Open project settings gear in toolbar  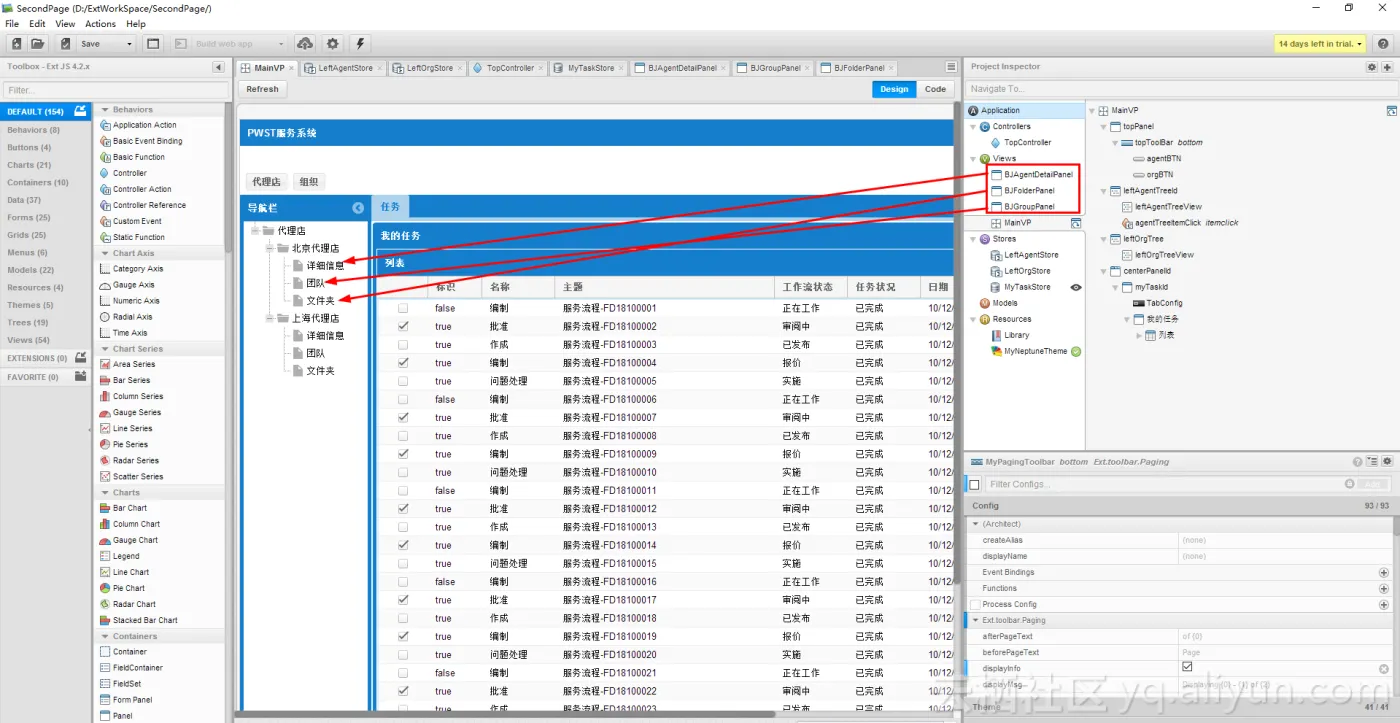click(333, 44)
